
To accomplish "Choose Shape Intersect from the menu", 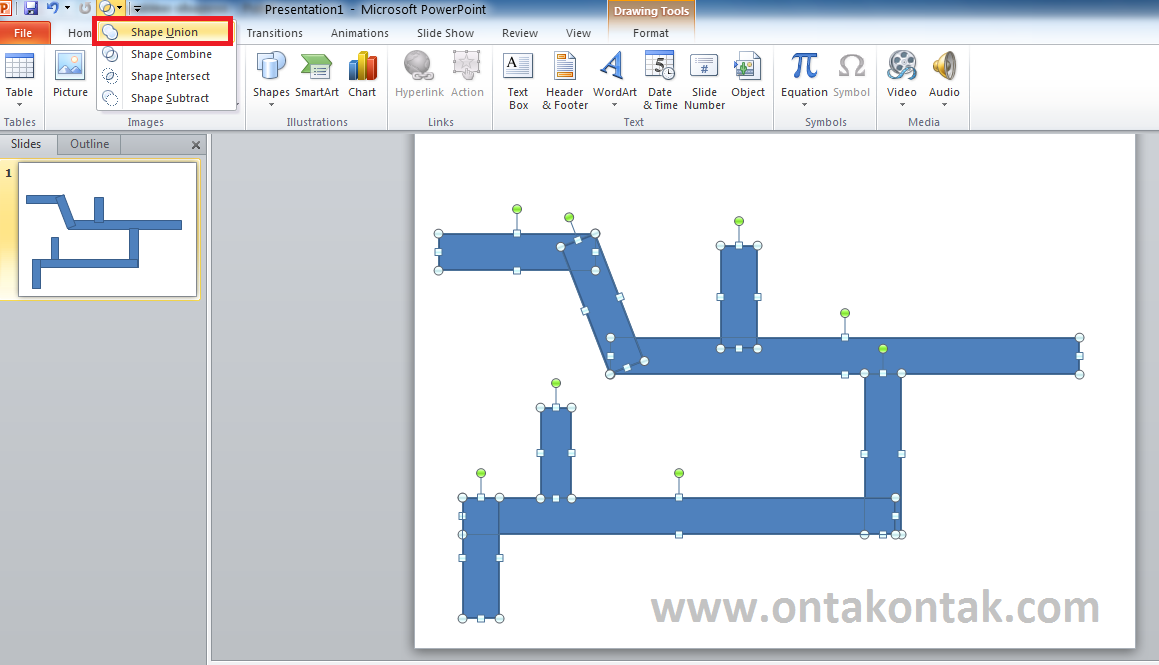I will pyautogui.click(x=165, y=76).
